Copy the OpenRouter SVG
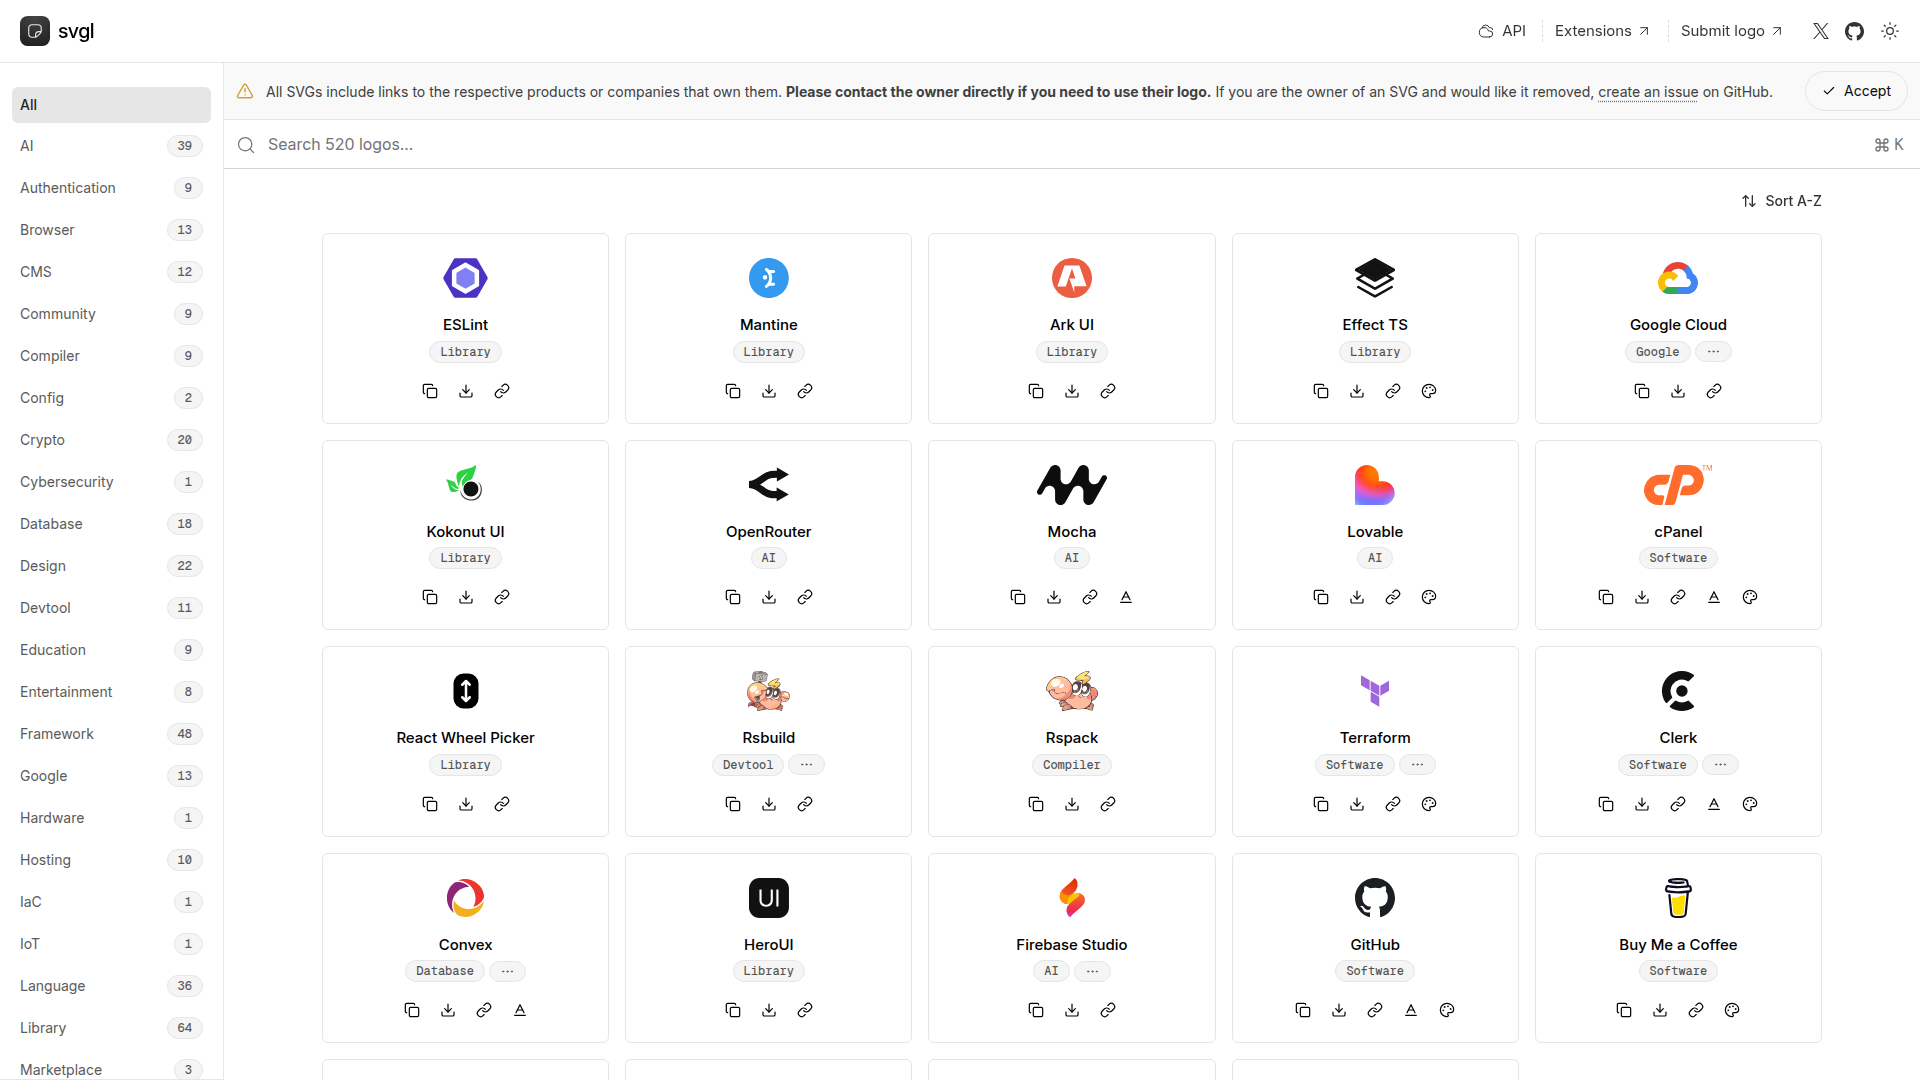The width and height of the screenshot is (1920, 1080). (733, 597)
